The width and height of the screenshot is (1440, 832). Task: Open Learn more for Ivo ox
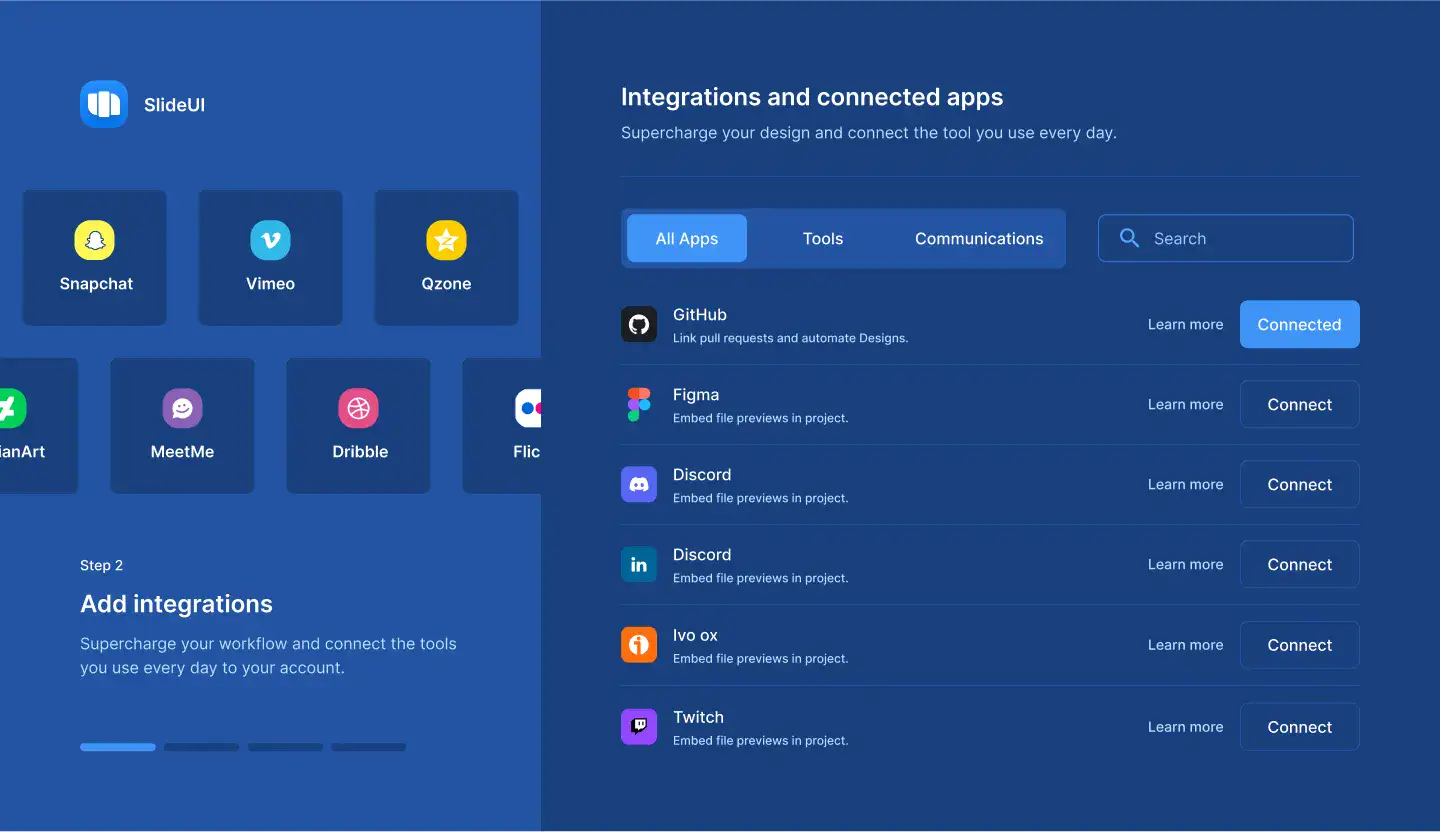coord(1185,645)
